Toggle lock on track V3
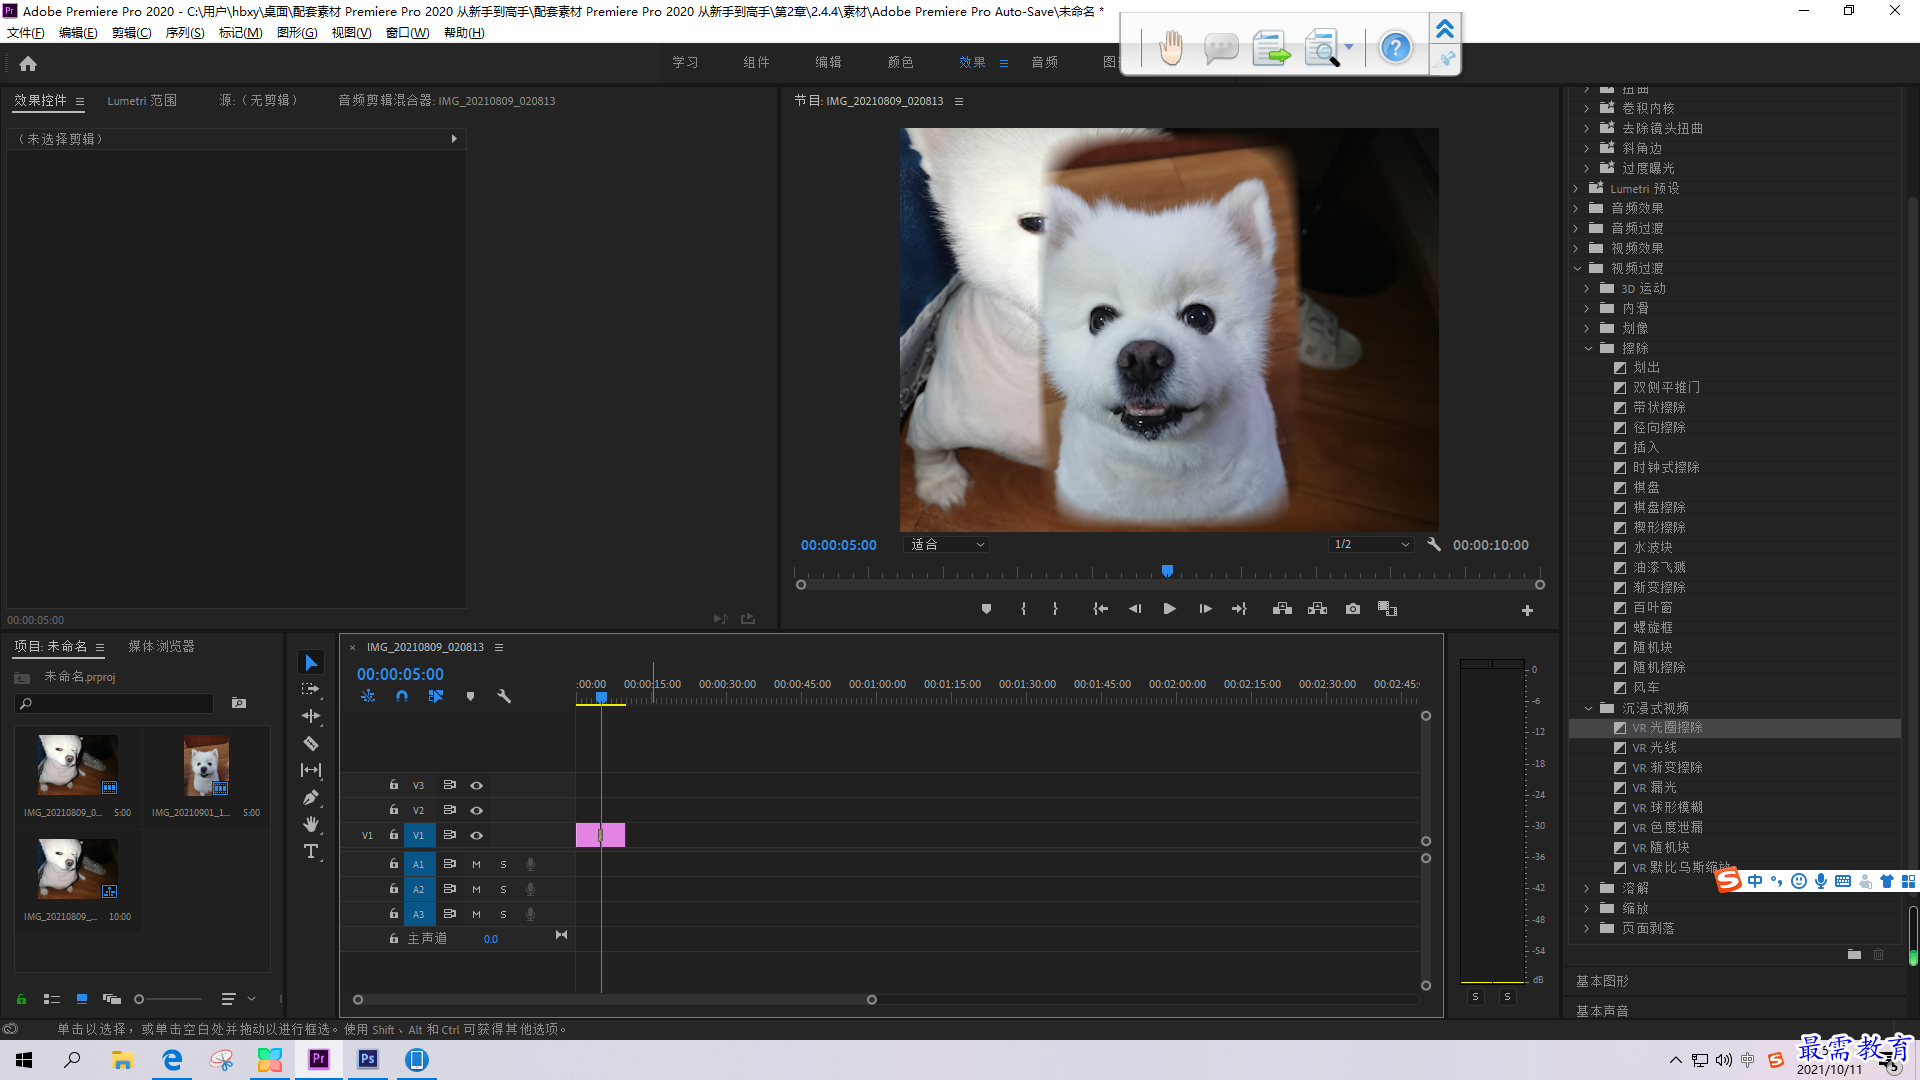This screenshot has width=1920, height=1080. click(394, 785)
